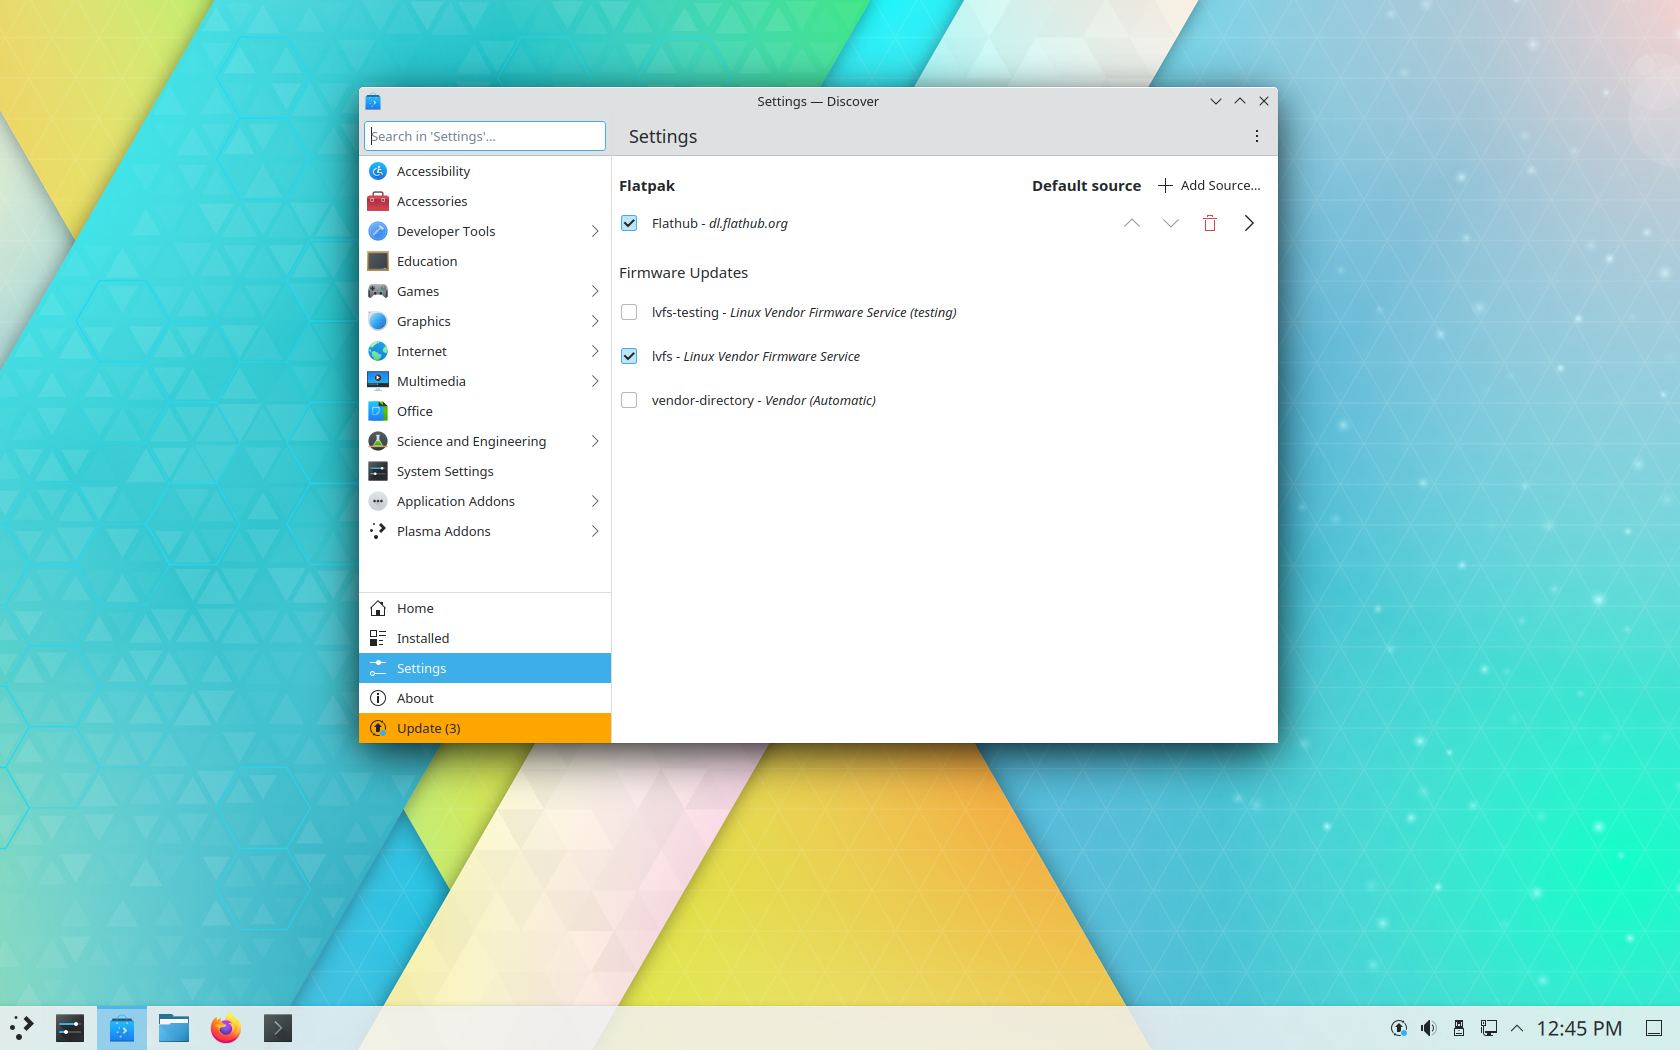Open the three-dot menu in the Settings header

tap(1257, 136)
